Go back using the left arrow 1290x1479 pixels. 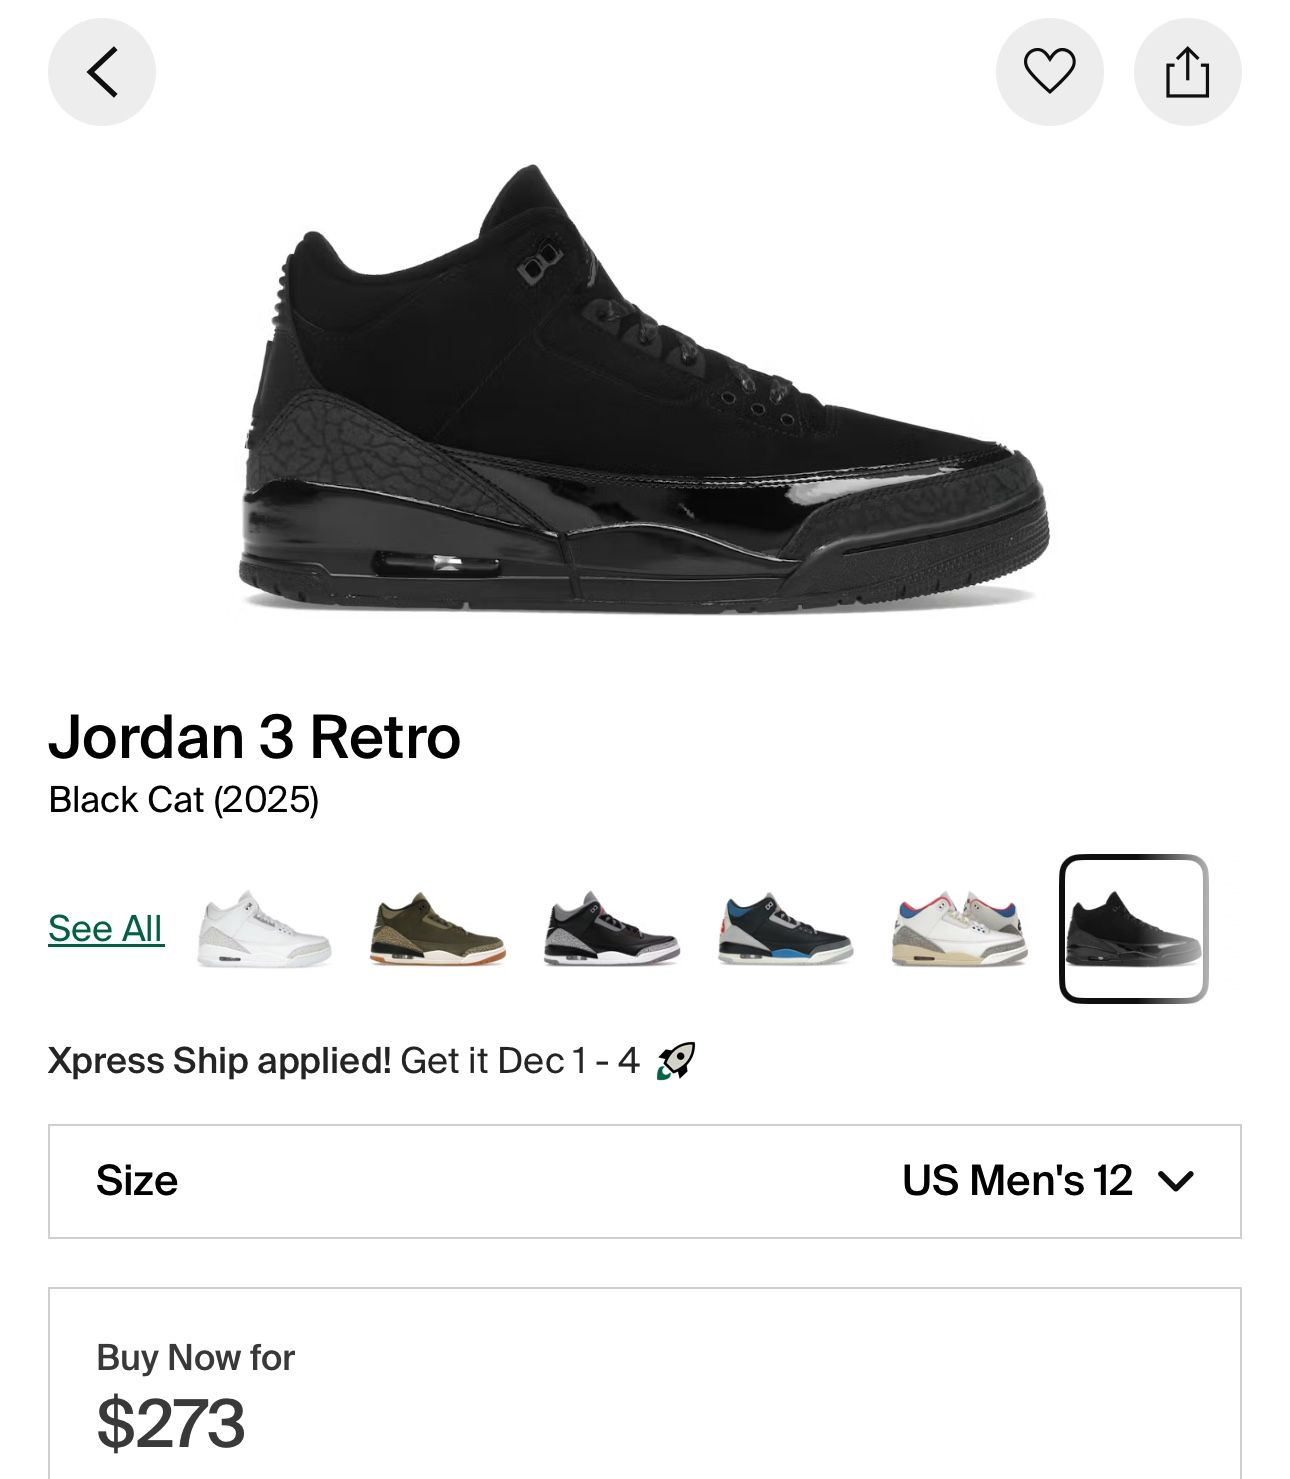point(102,72)
